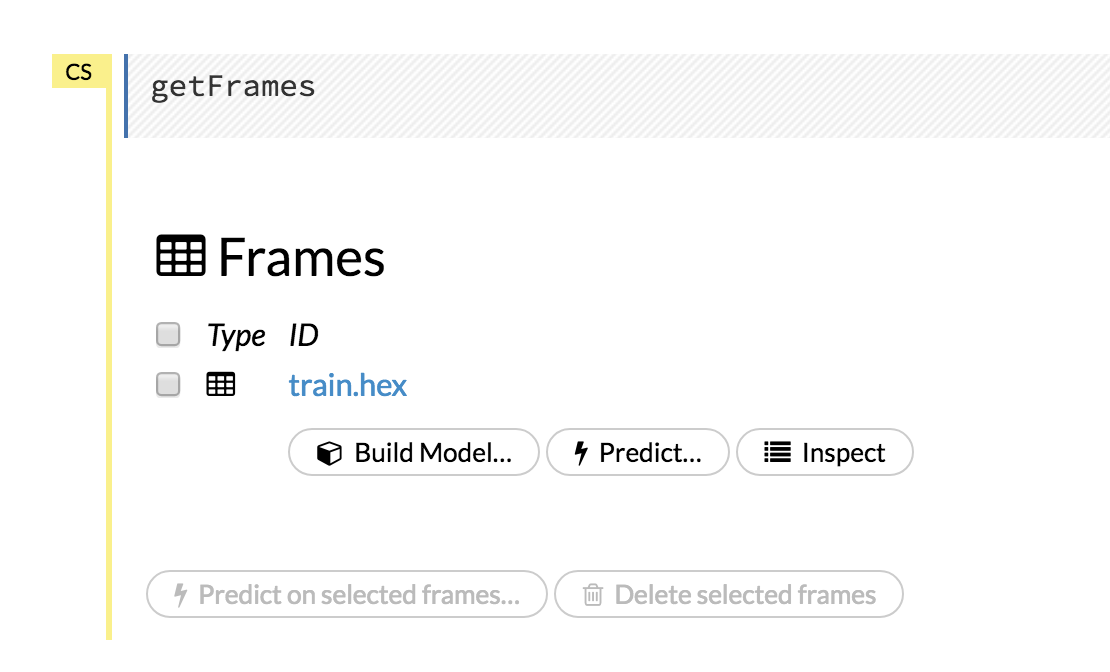Click the Predict button for train.hex
The image size is (1110, 672).
click(637, 452)
